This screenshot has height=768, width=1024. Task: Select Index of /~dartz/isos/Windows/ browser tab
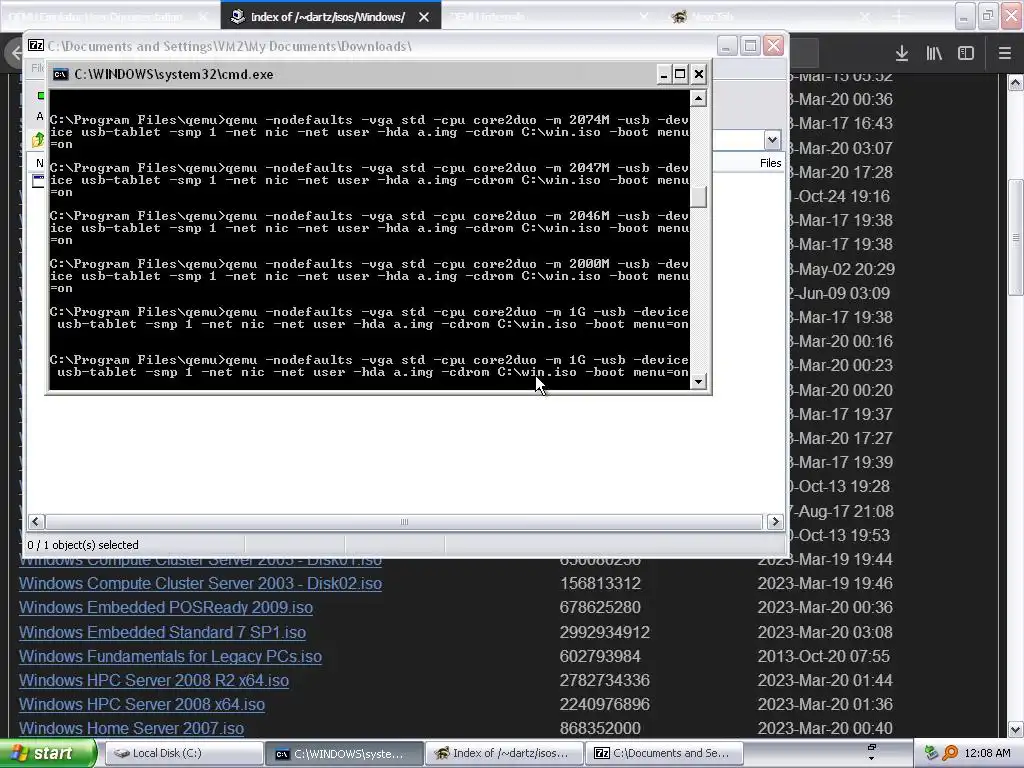(328, 17)
